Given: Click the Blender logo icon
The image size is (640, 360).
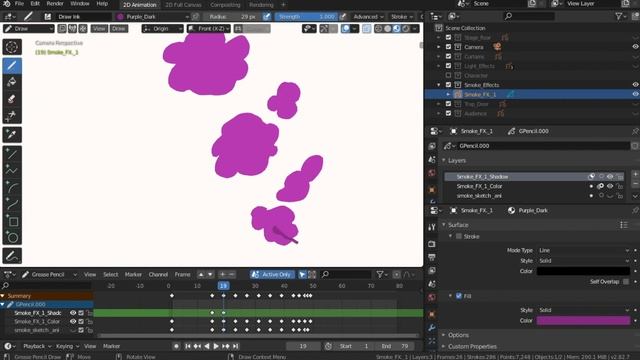Looking at the screenshot, I should tap(7, 4).
